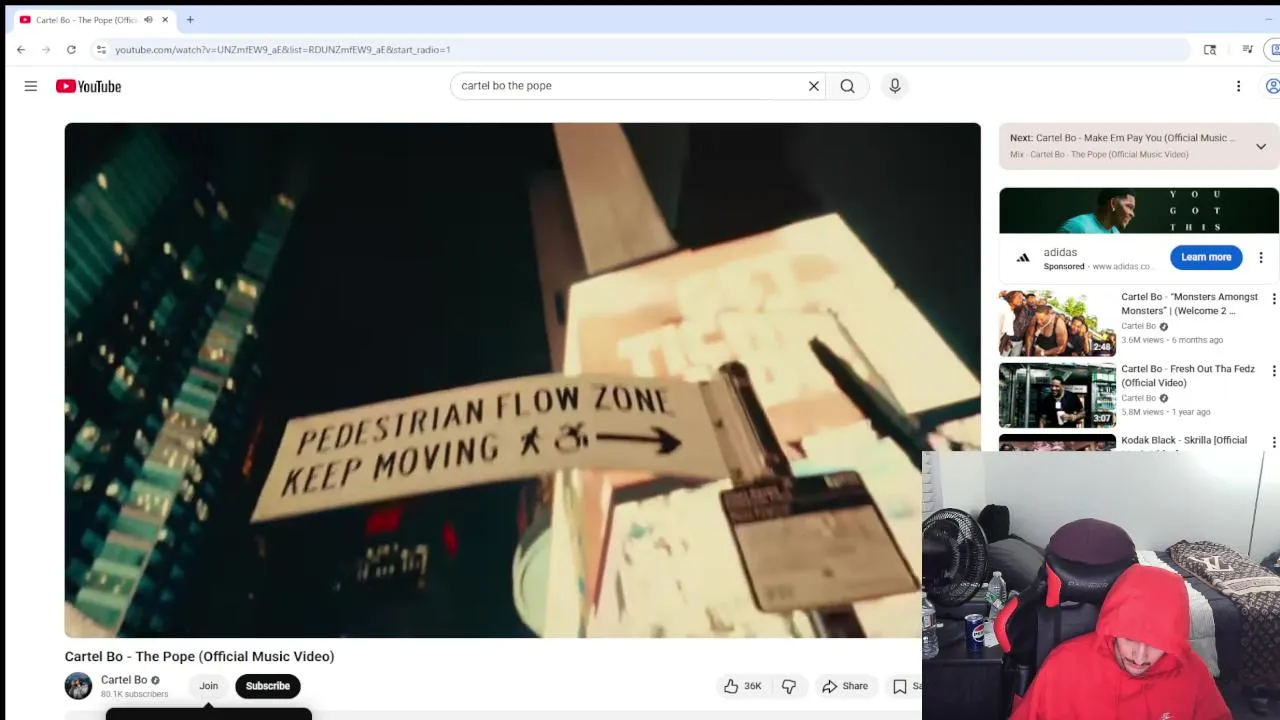Click the 80.1K subscribers text
The width and height of the screenshot is (1280, 720).
pyautogui.click(x=134, y=694)
